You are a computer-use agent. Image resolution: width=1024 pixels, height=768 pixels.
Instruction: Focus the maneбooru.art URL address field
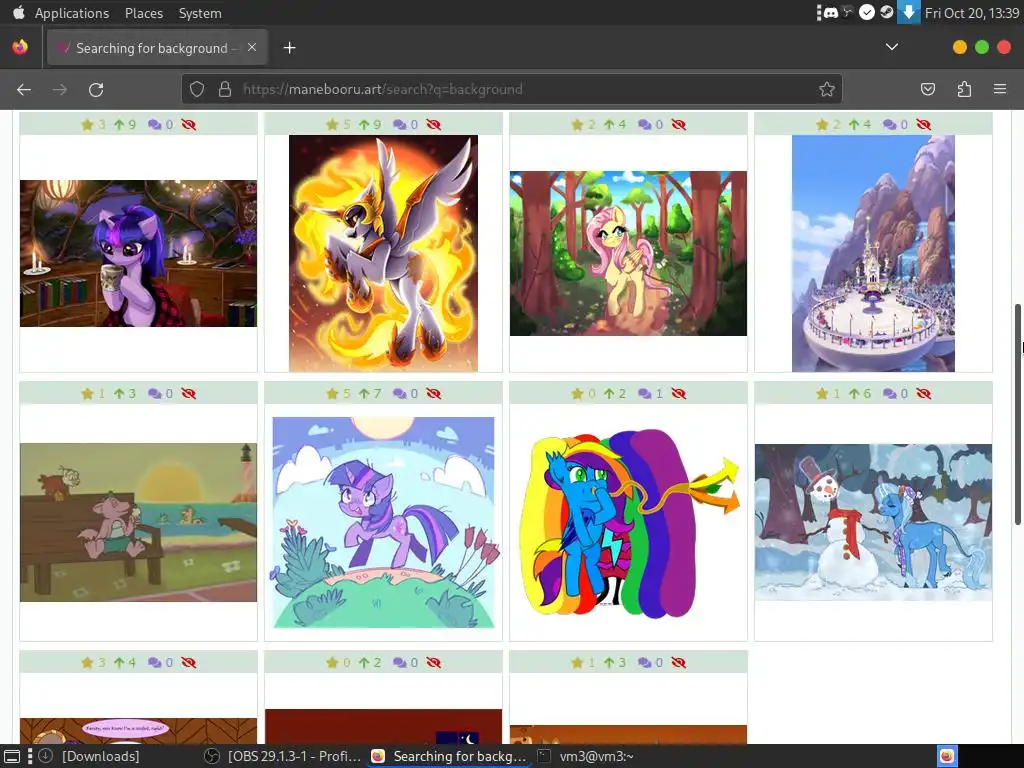(512, 89)
